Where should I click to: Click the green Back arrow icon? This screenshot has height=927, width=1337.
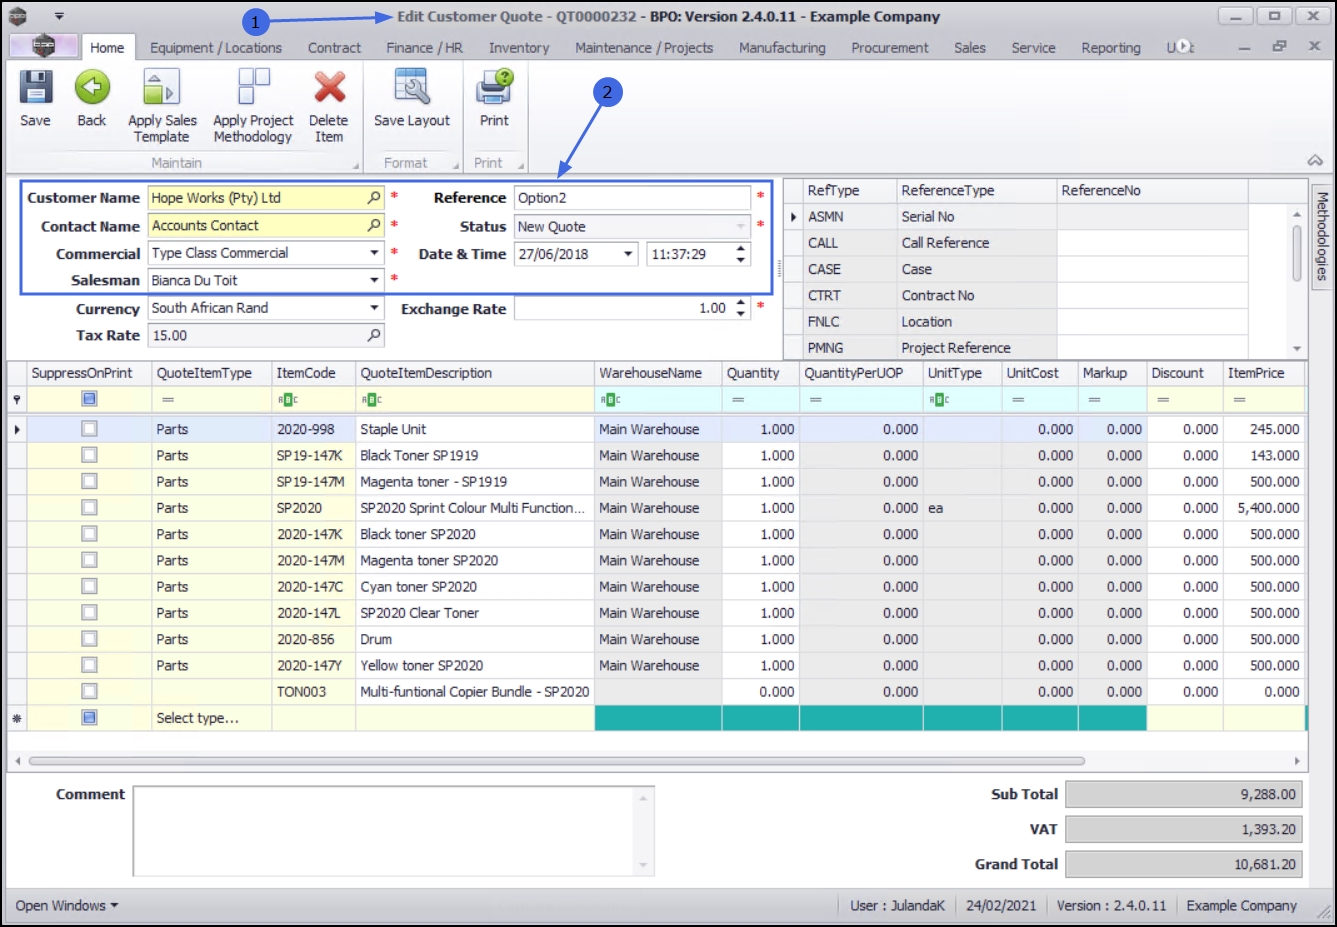92,90
